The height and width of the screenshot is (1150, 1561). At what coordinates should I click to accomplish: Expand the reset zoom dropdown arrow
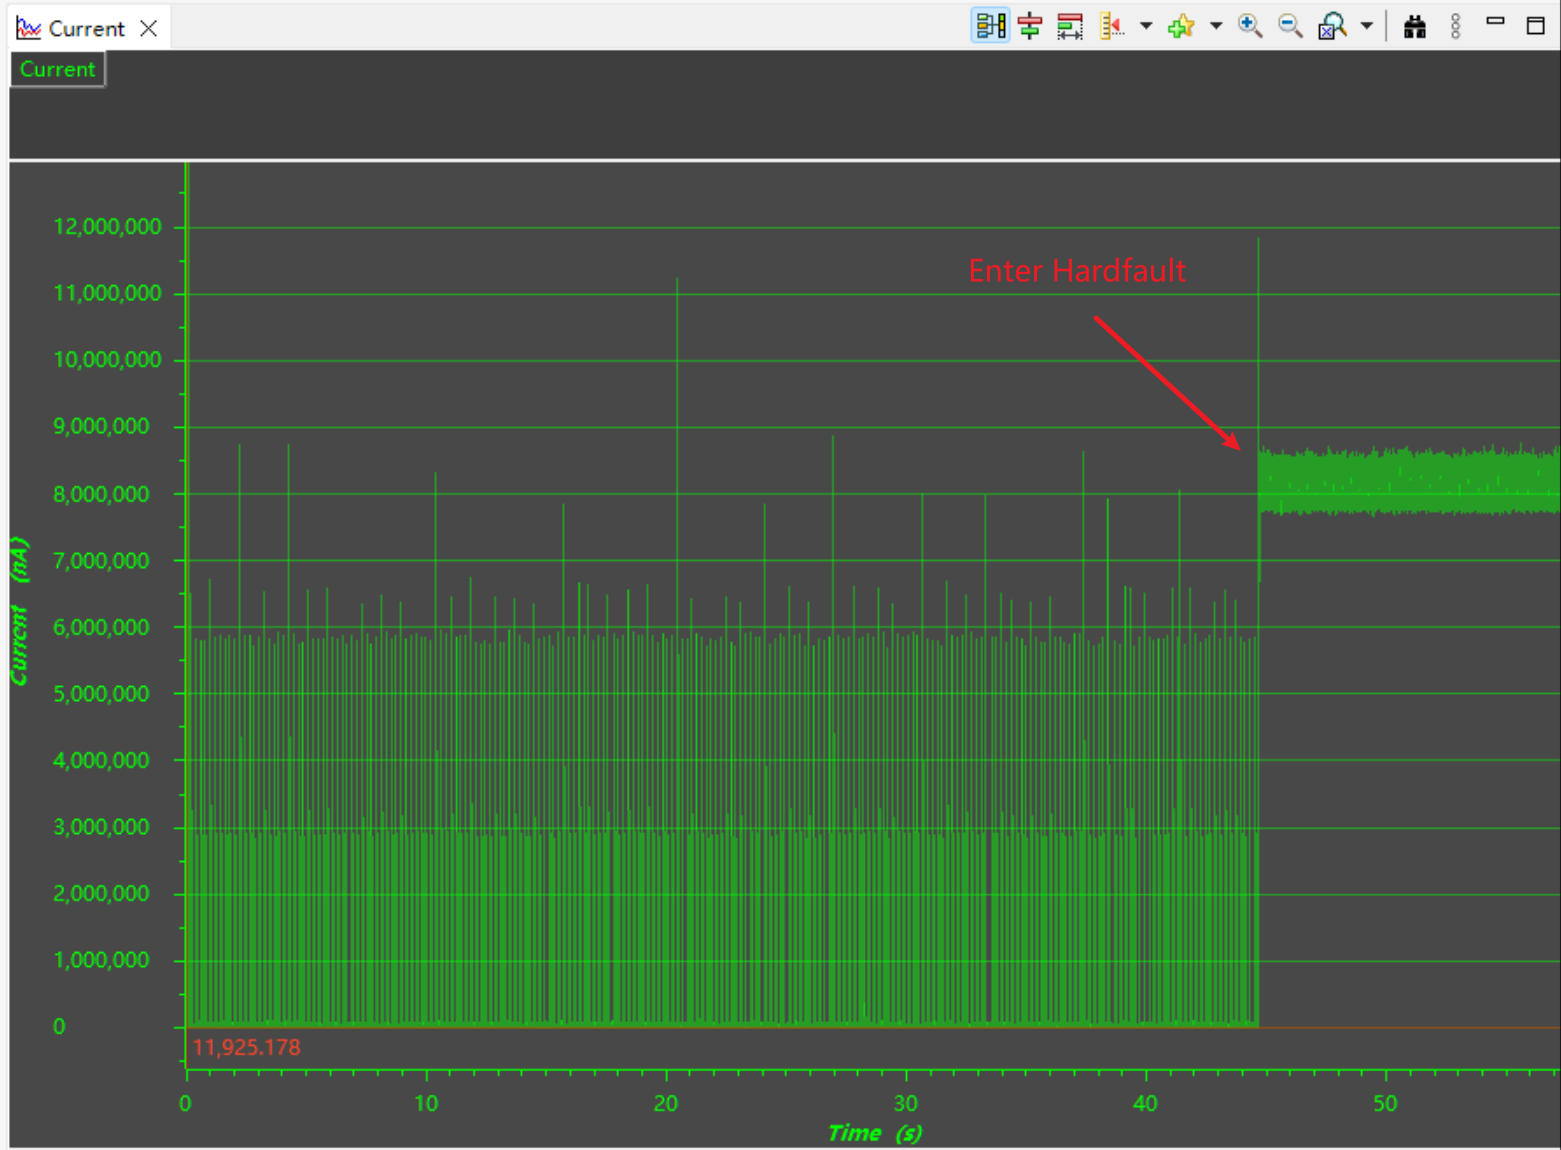coord(1366,26)
